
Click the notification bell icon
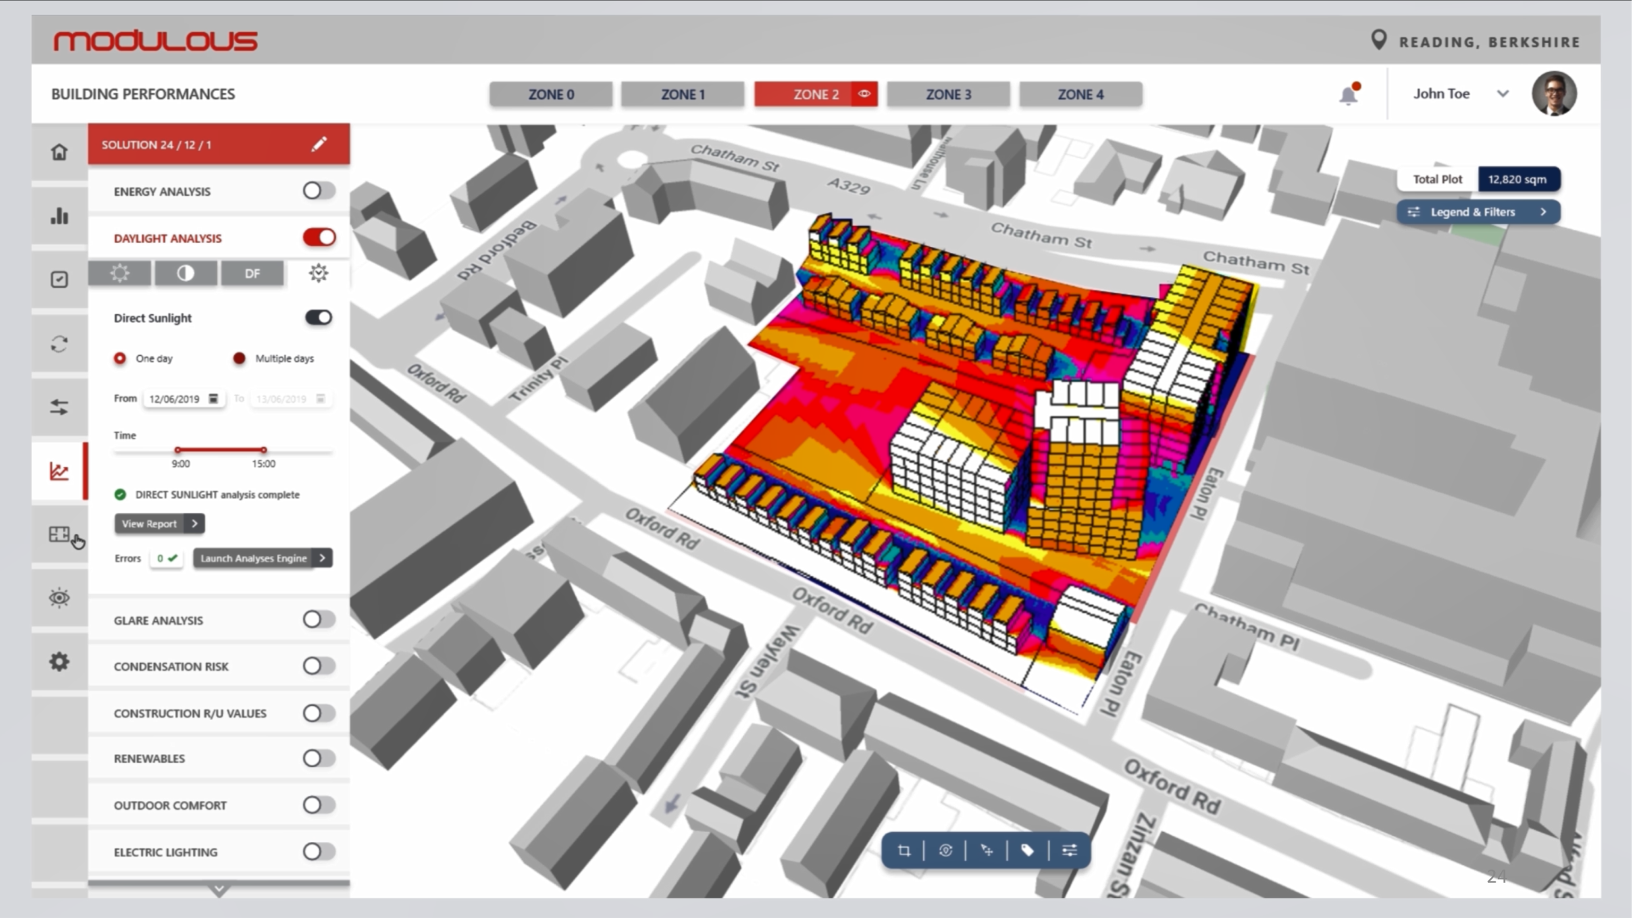coord(1348,95)
